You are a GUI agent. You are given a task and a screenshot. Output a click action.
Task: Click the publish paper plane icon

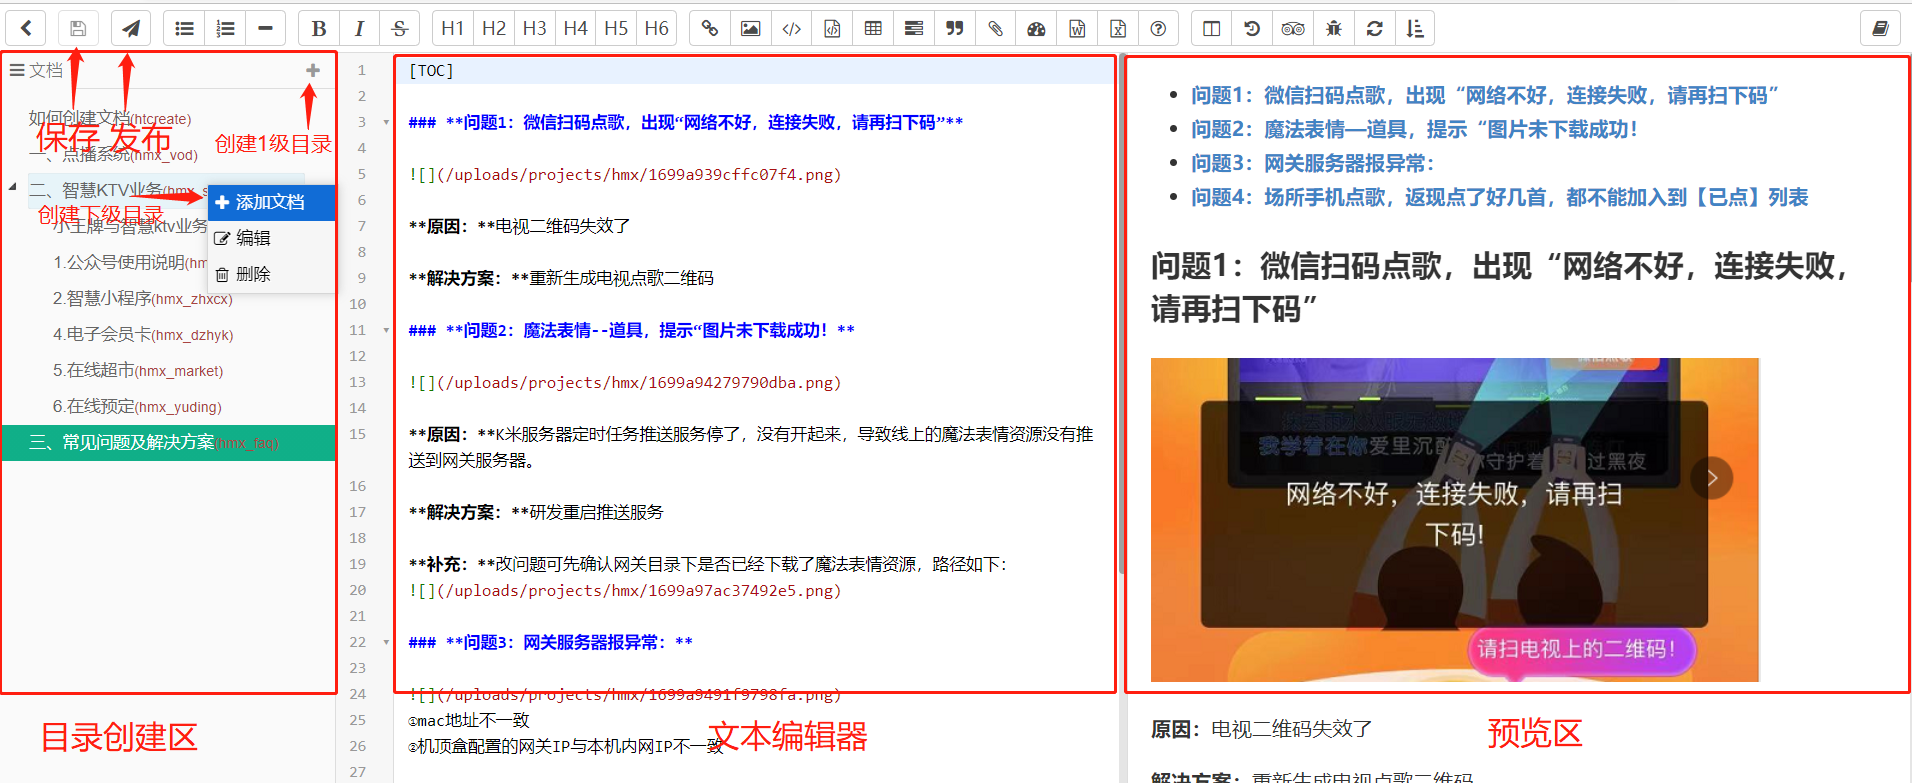coord(131,28)
